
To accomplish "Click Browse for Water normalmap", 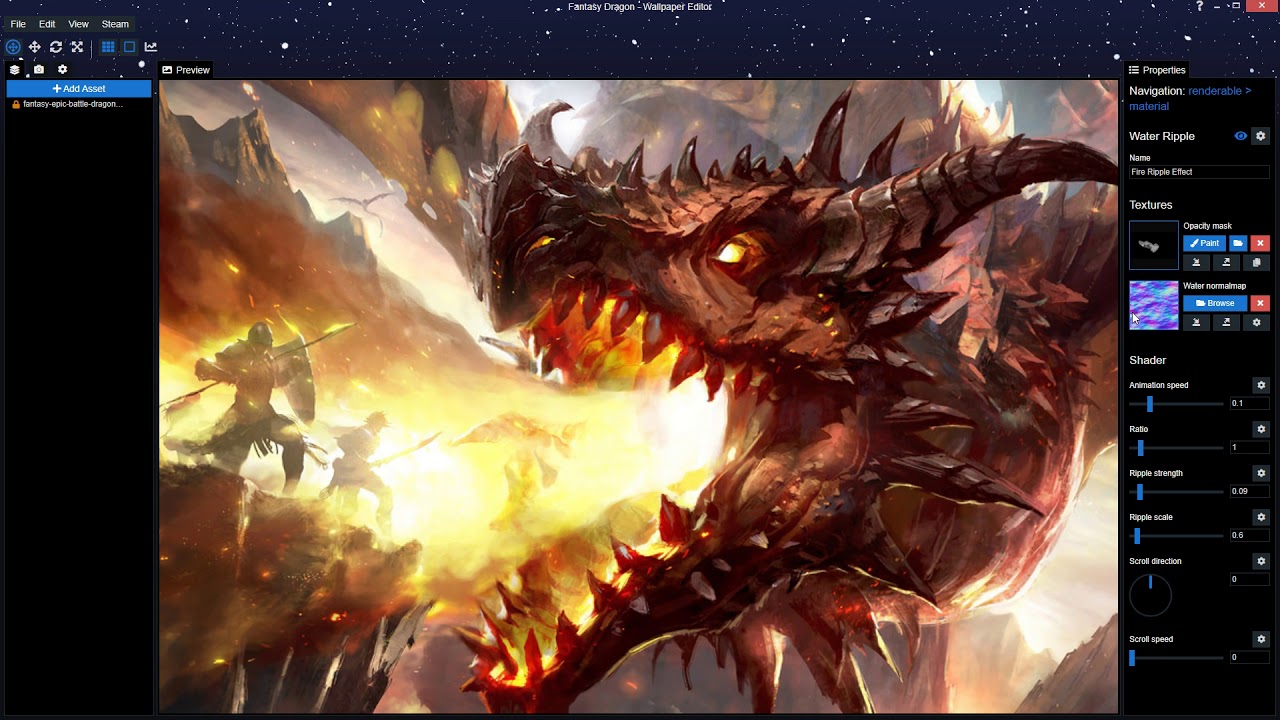I will pyautogui.click(x=1215, y=303).
